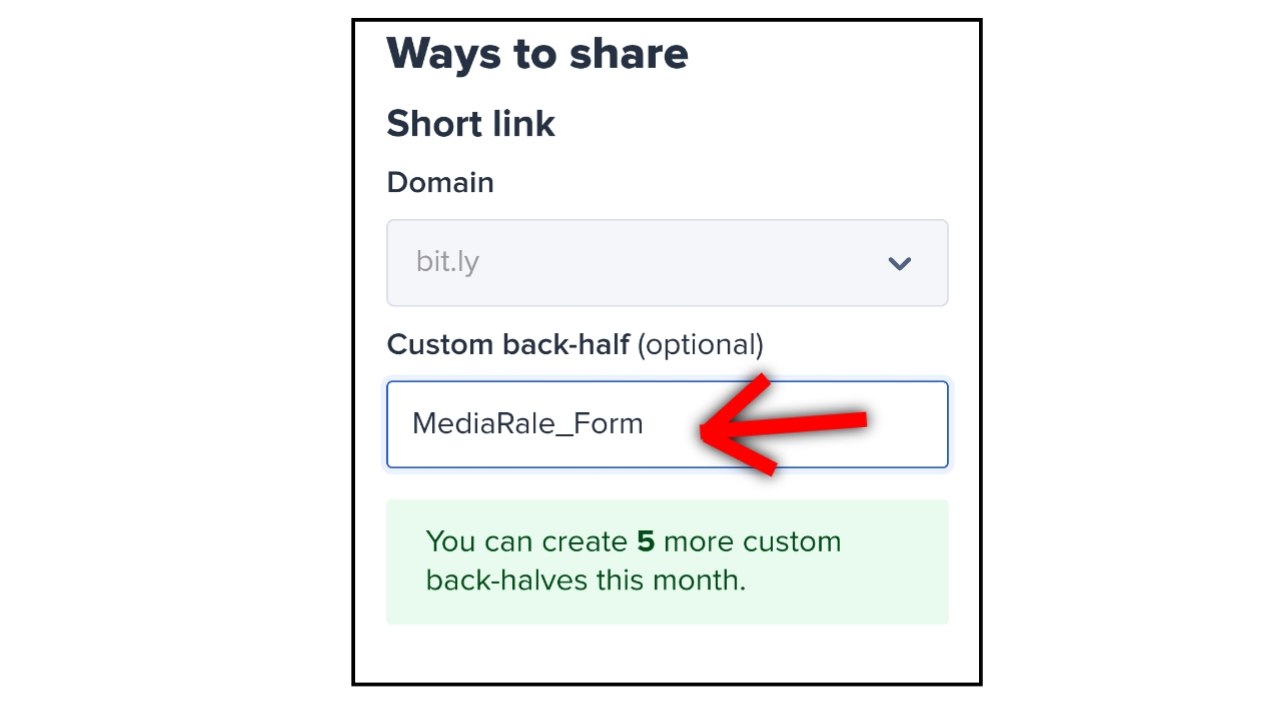Select the MediaRale_Form entry
Image resolution: width=1280 pixels, height=720 pixels.
527,423
